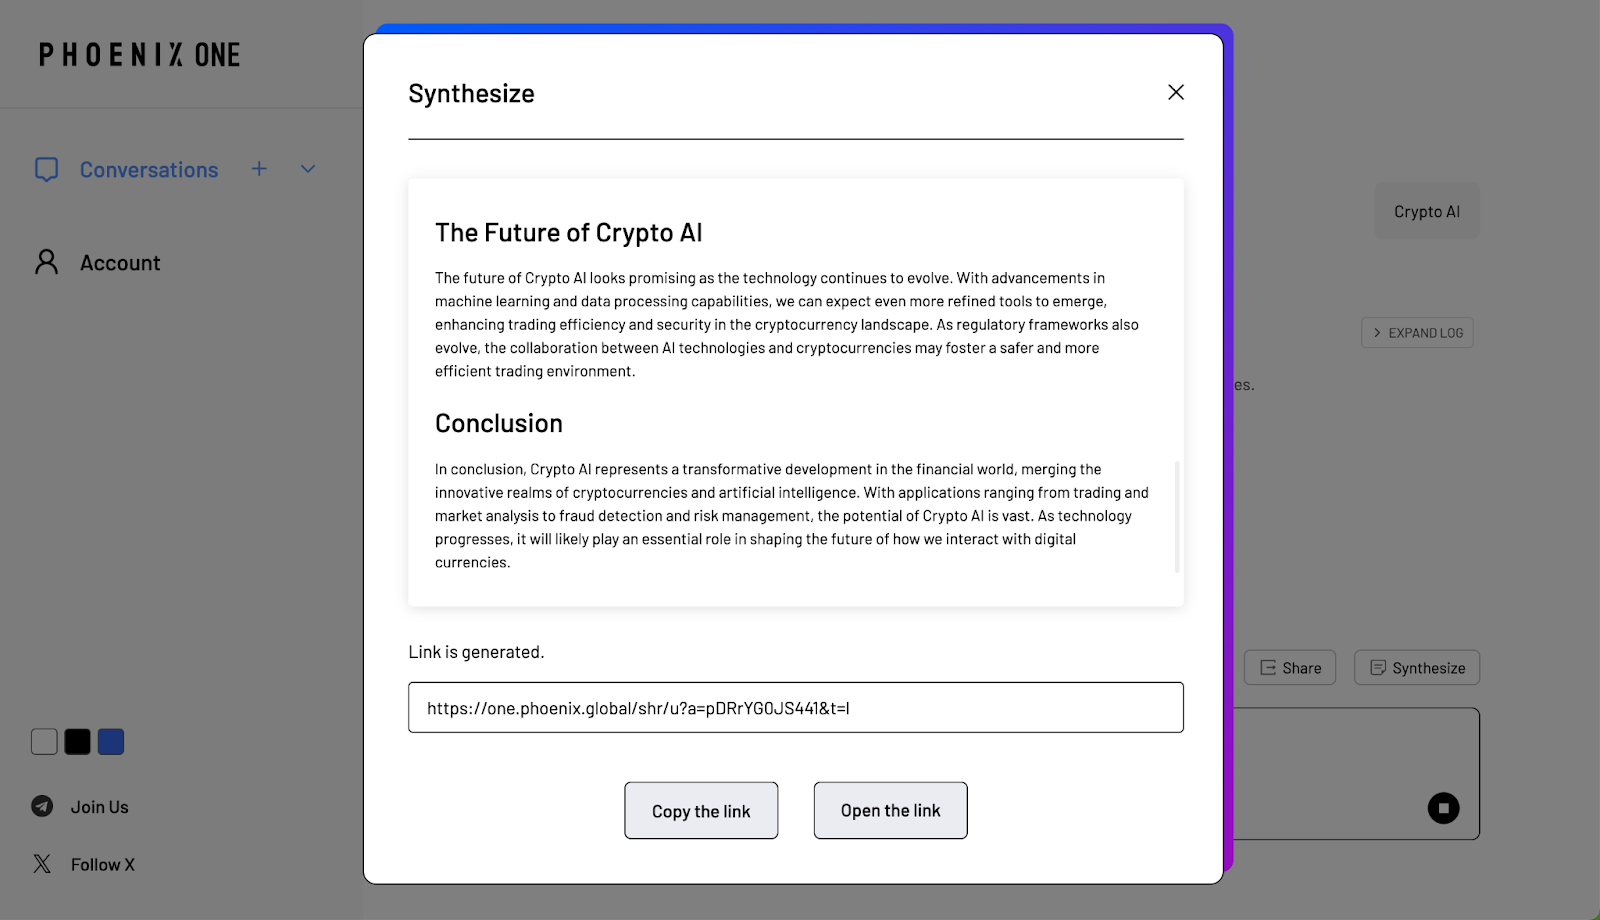Add a new conversation with the plus icon
1600x920 pixels.
(x=259, y=169)
